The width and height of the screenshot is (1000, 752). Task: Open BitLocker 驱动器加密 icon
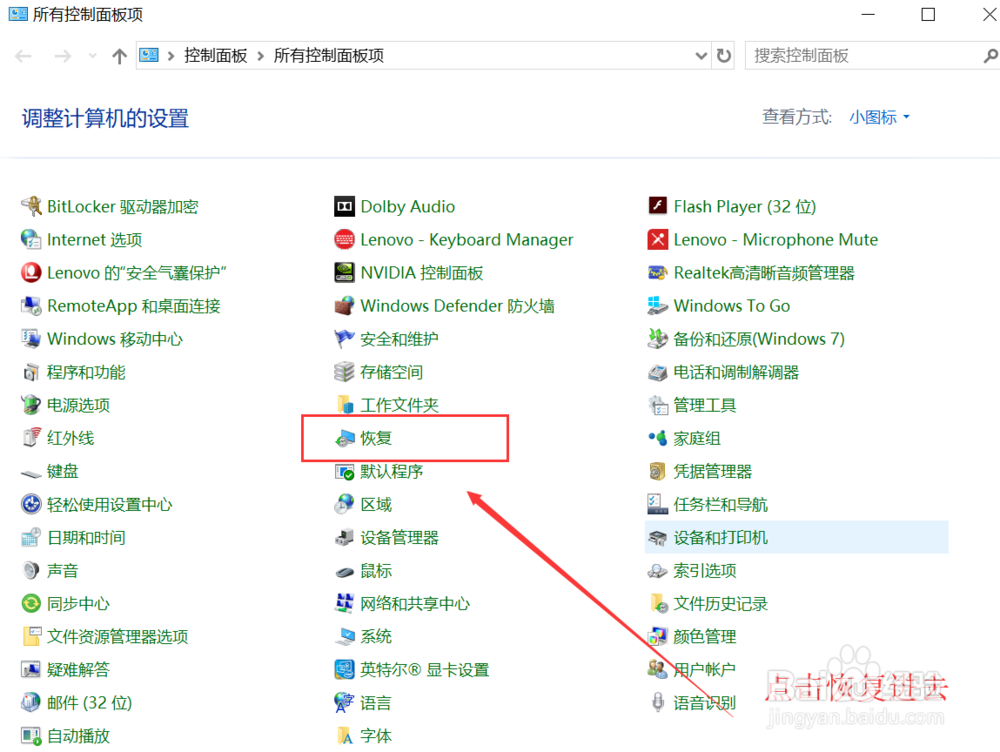click(x=31, y=207)
